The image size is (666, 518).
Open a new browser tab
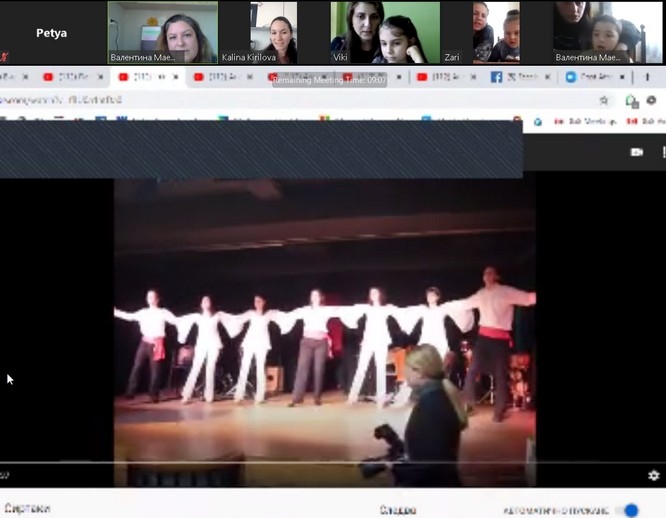pos(647,77)
